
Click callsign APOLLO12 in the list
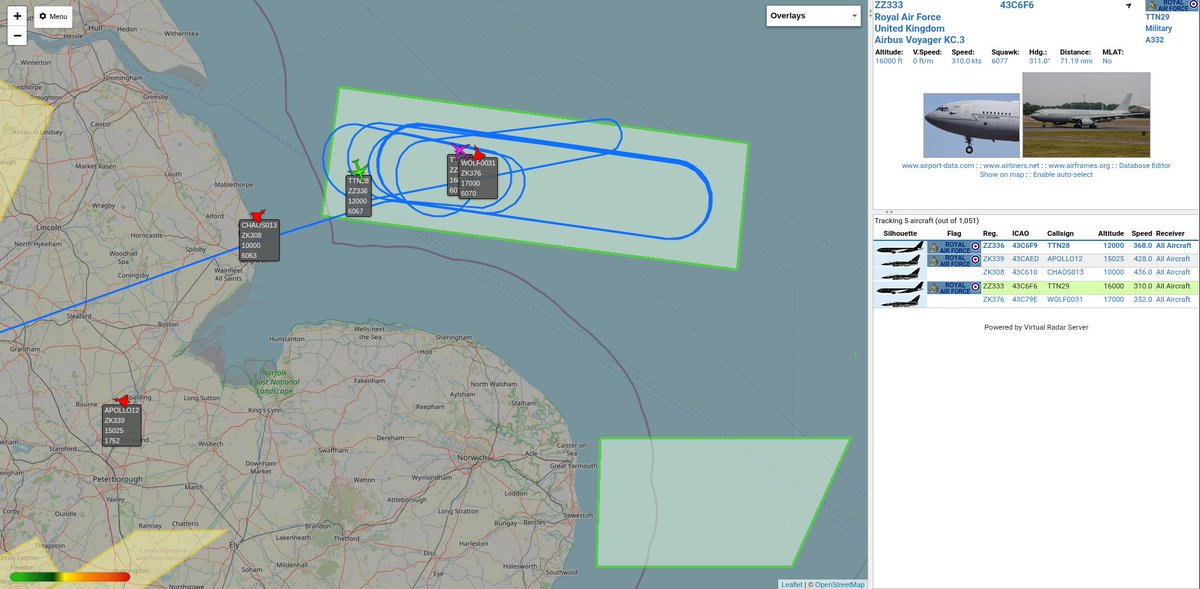tap(1064, 259)
